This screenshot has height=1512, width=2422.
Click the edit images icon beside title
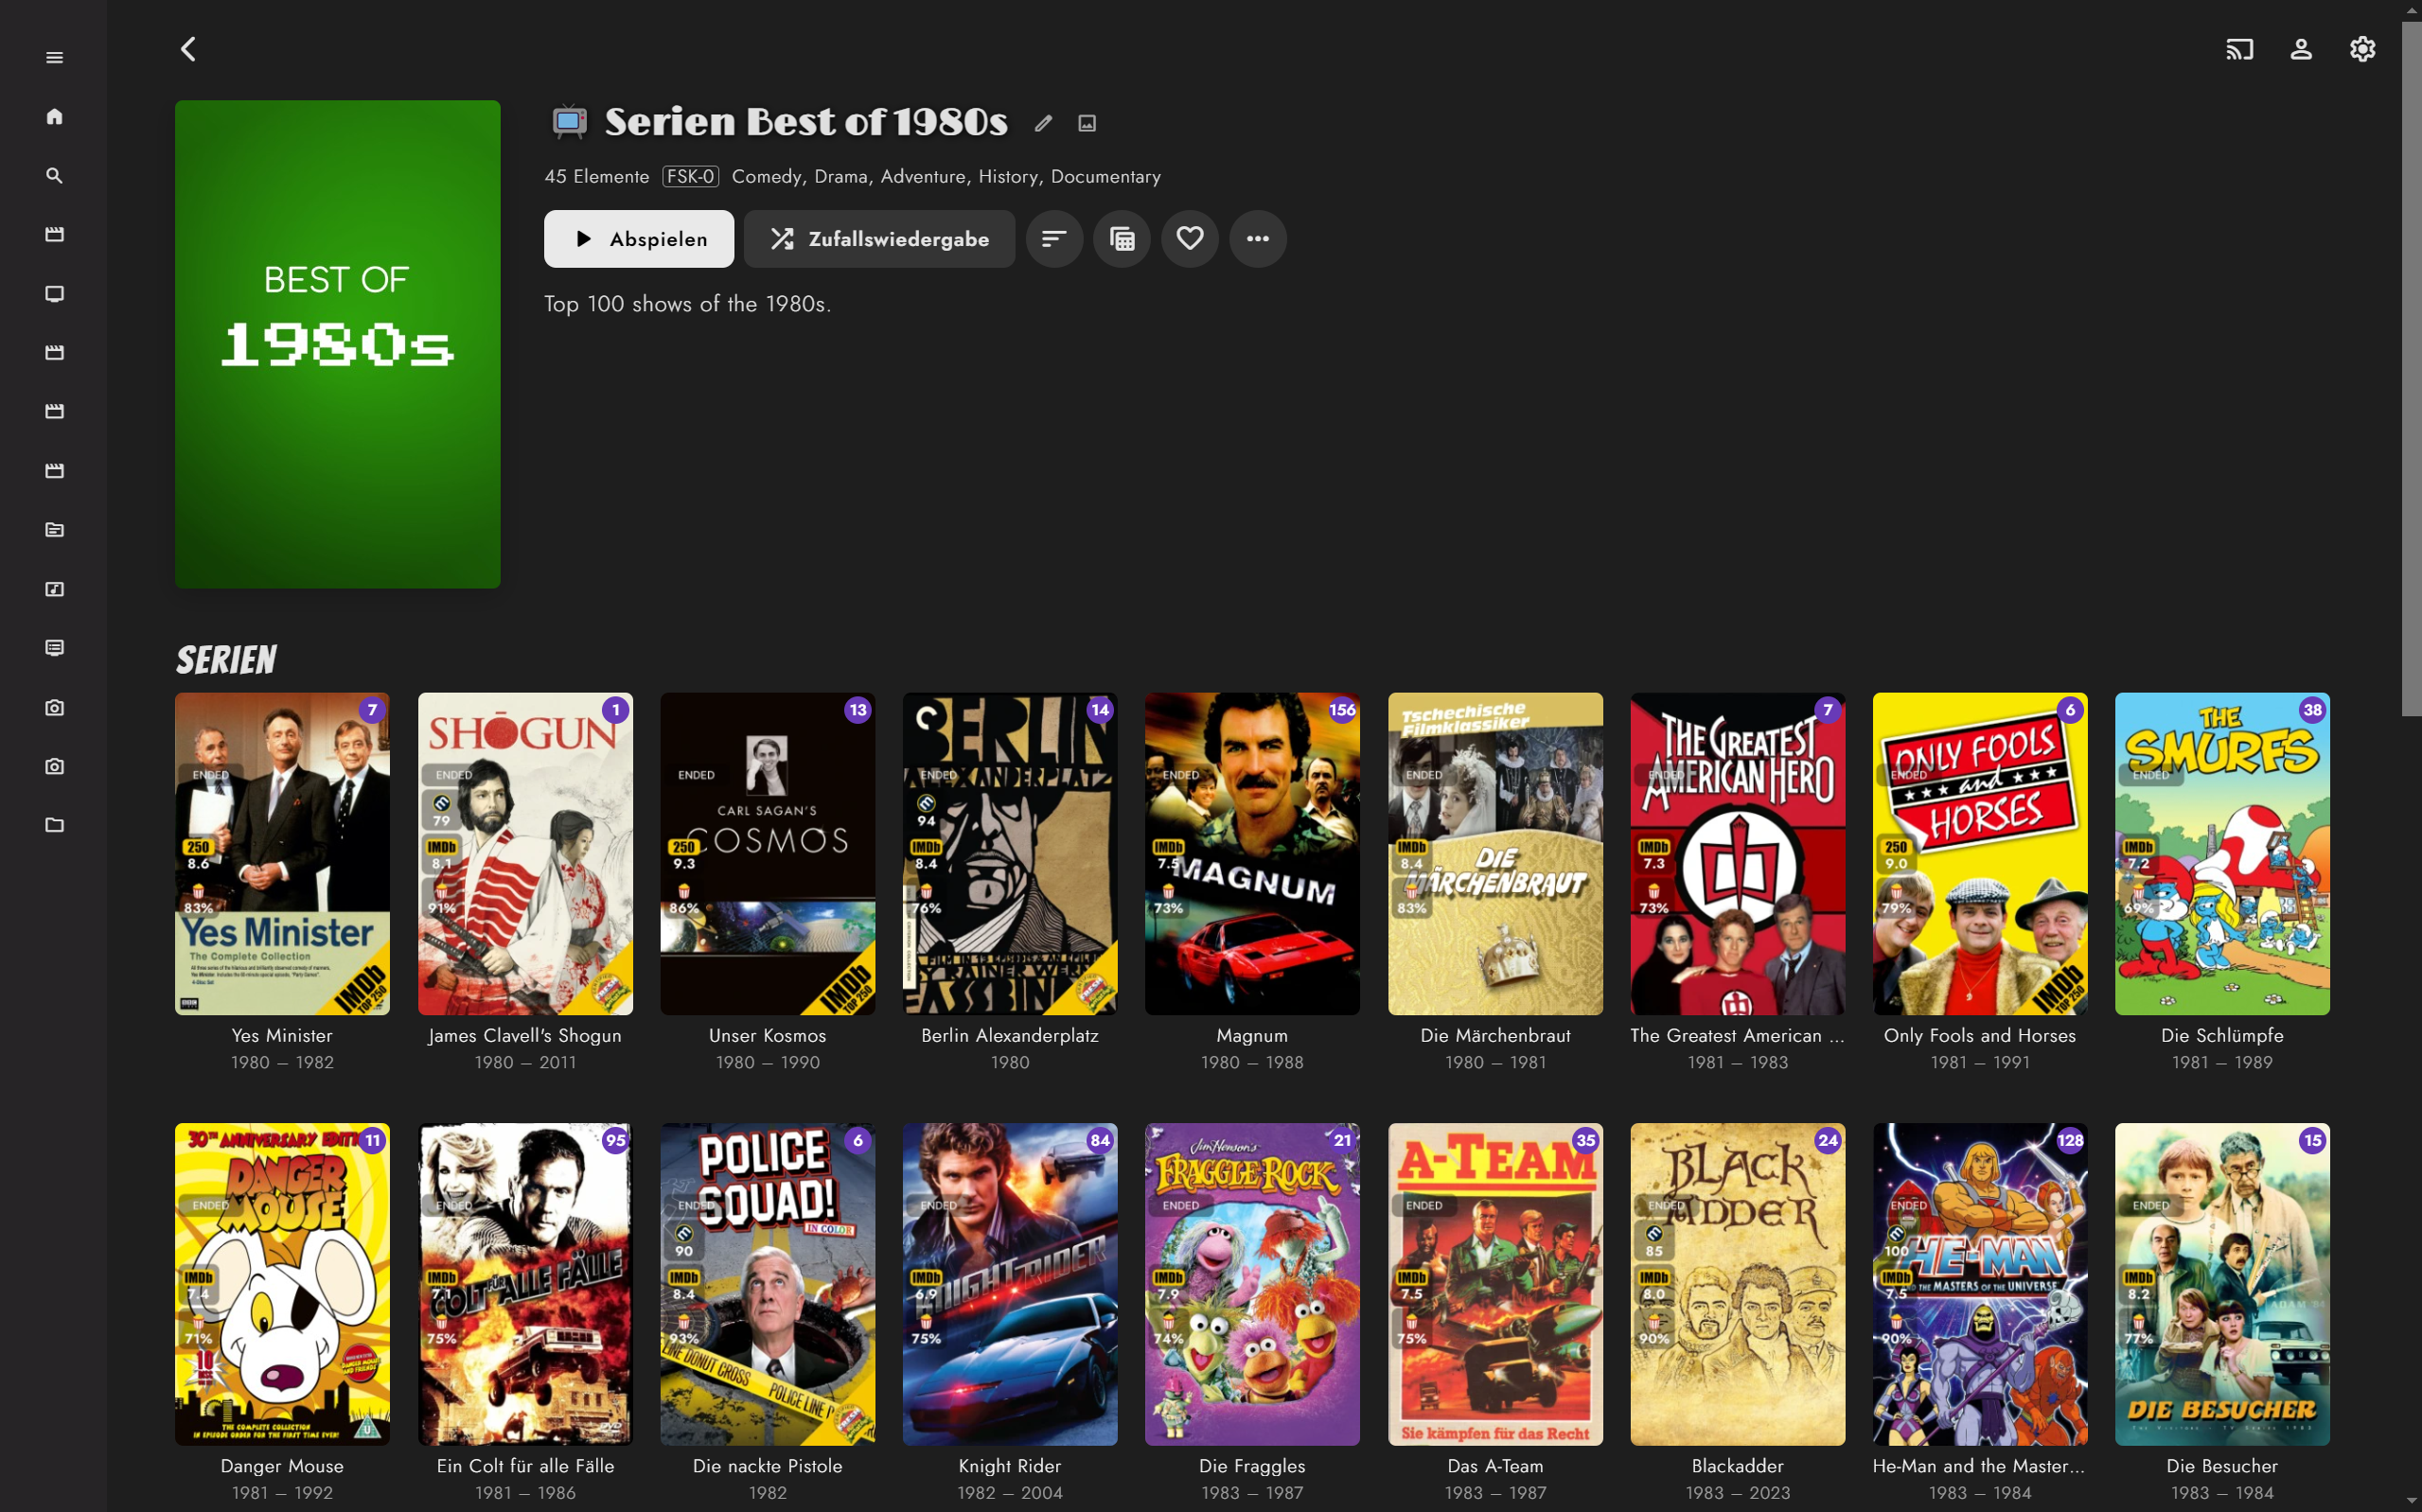click(1087, 123)
